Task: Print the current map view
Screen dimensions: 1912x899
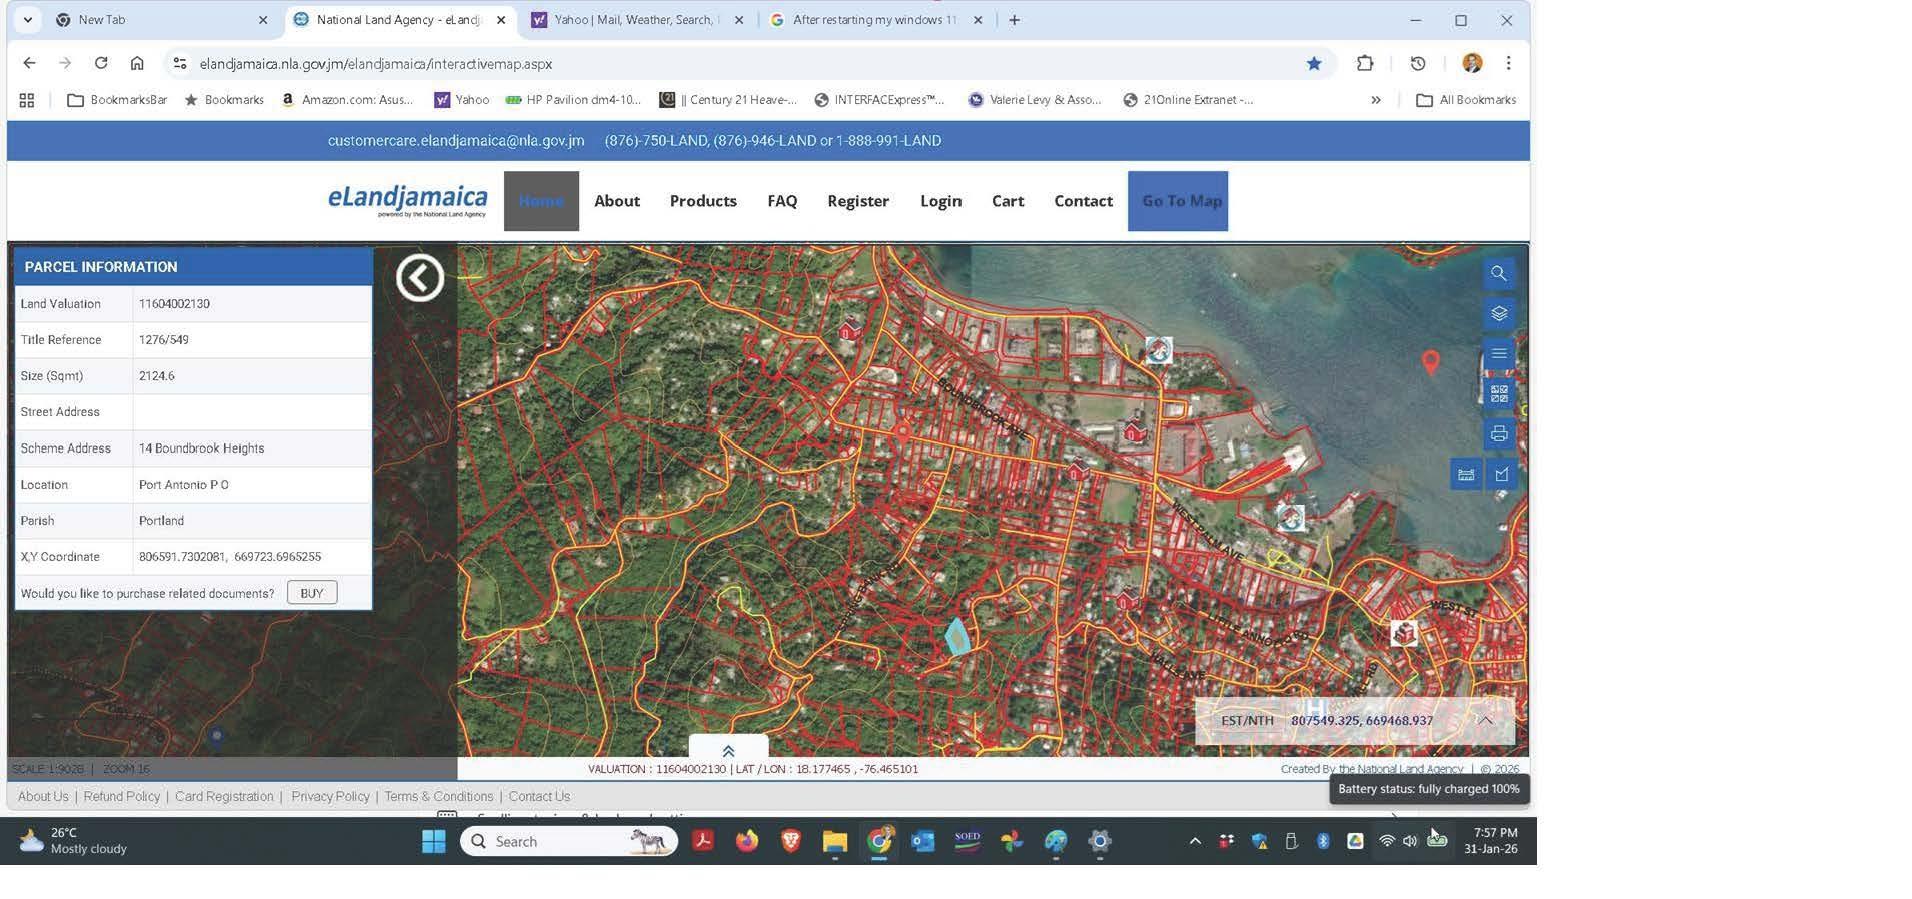Action: [1498, 434]
